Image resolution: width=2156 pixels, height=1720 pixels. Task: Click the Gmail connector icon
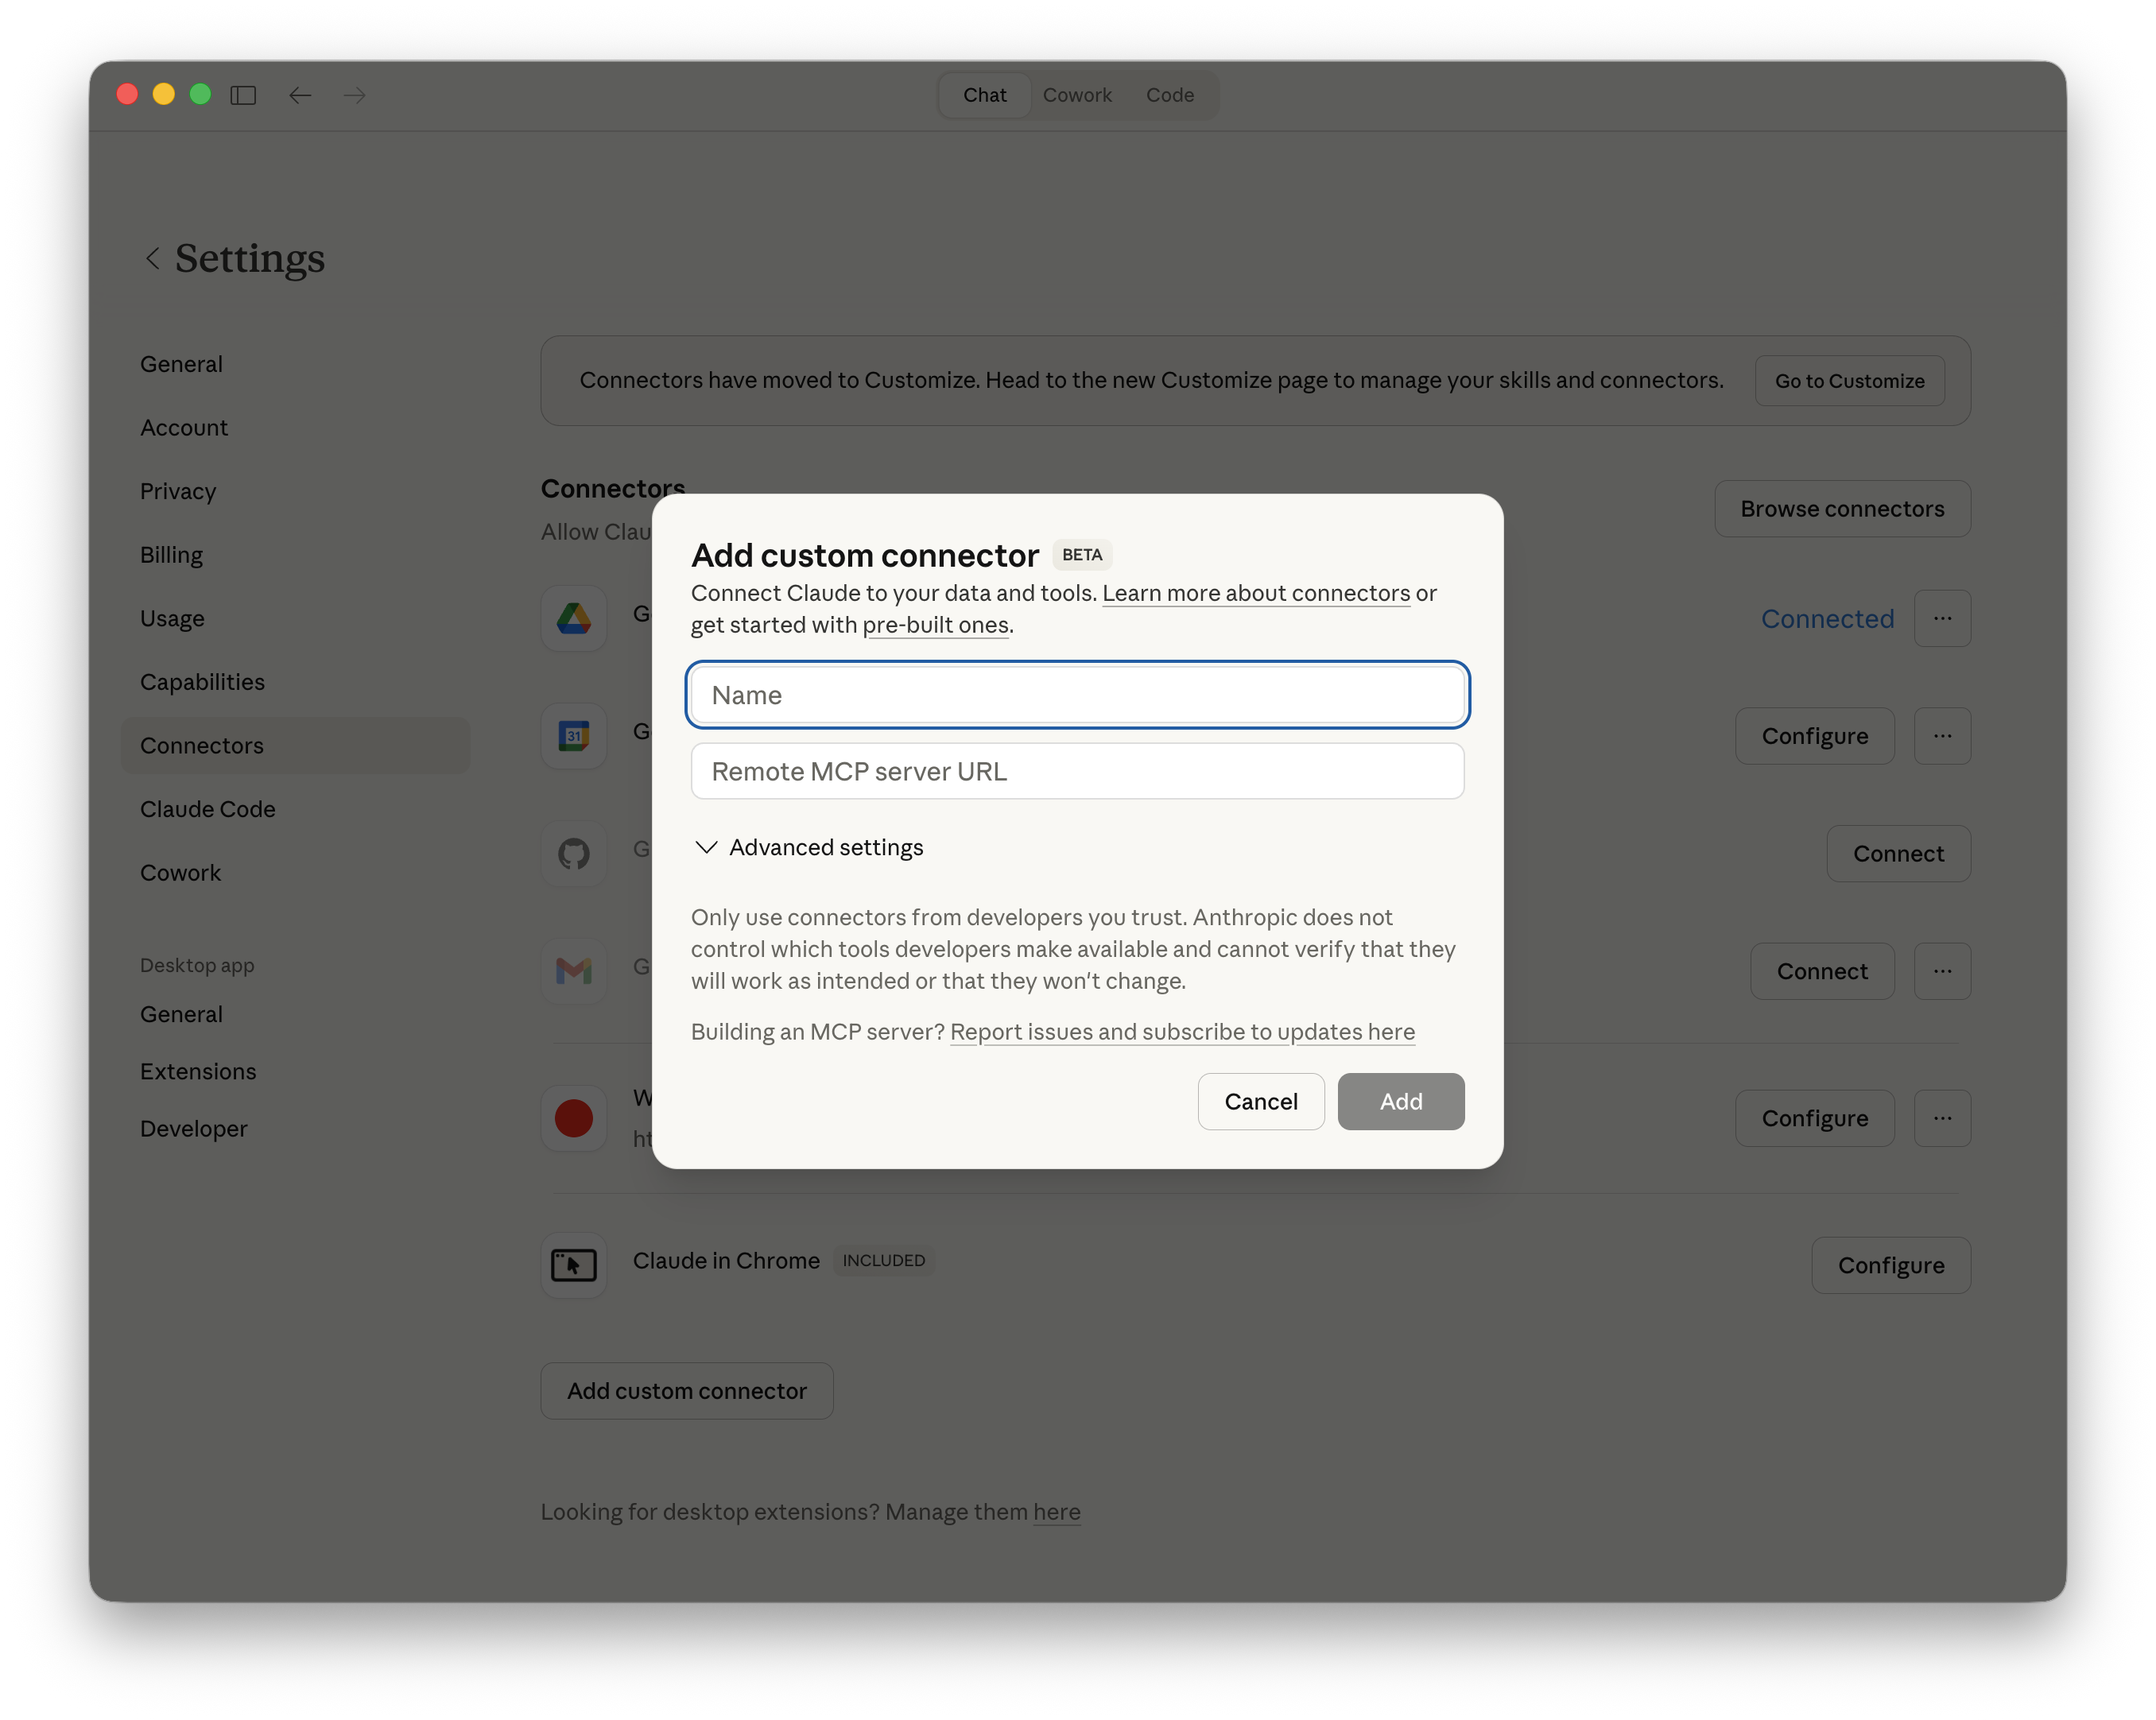(573, 970)
